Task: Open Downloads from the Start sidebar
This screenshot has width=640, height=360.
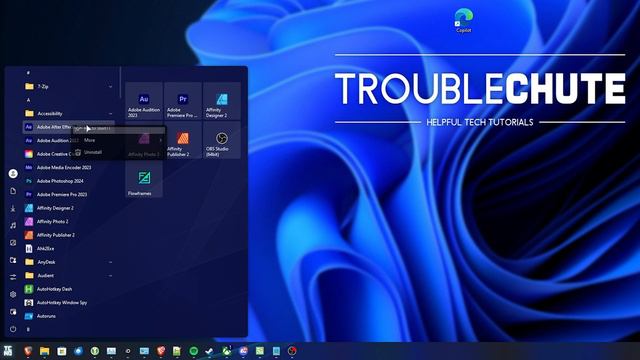Action: coord(13,208)
